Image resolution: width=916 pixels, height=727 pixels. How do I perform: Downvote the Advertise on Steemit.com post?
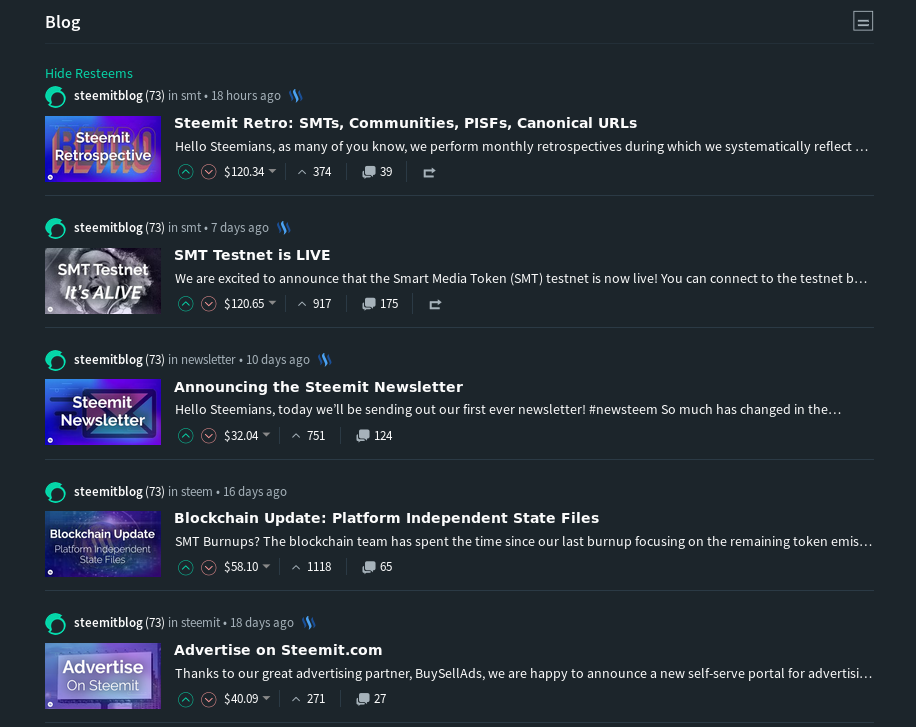click(x=209, y=700)
